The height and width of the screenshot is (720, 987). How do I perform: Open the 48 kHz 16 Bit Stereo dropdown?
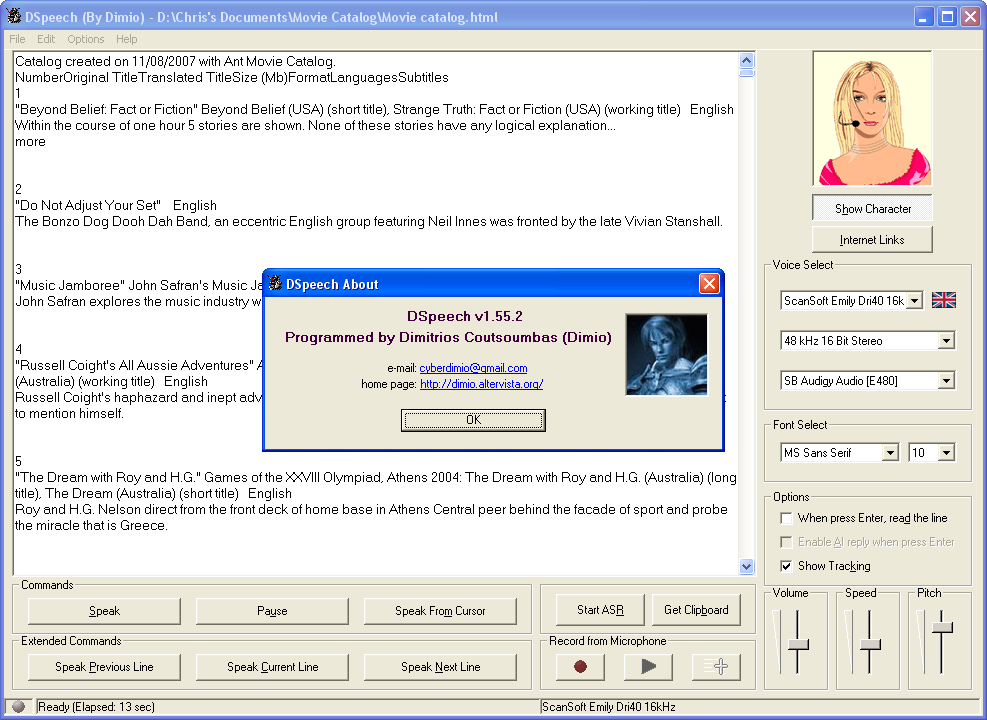pyautogui.click(x=946, y=340)
